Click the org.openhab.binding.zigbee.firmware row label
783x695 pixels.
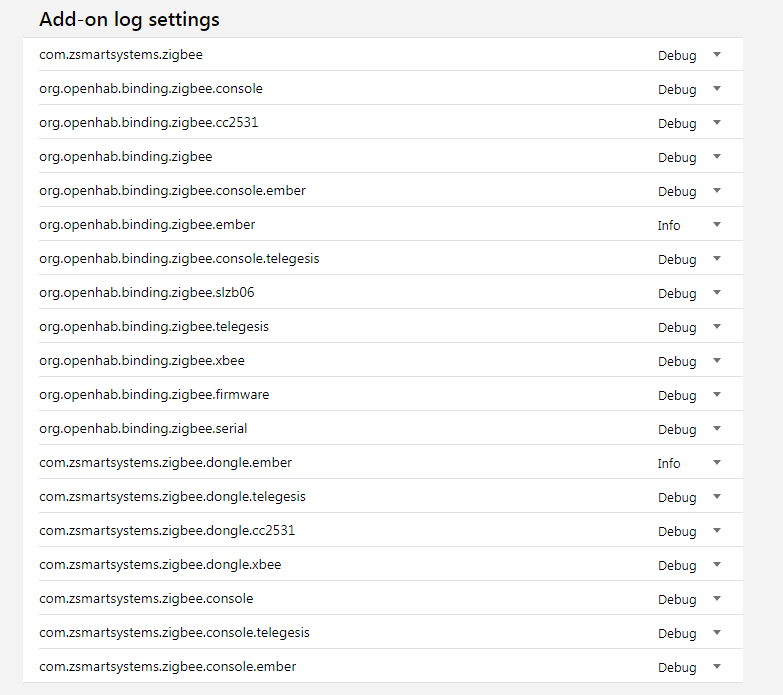[x=154, y=395]
